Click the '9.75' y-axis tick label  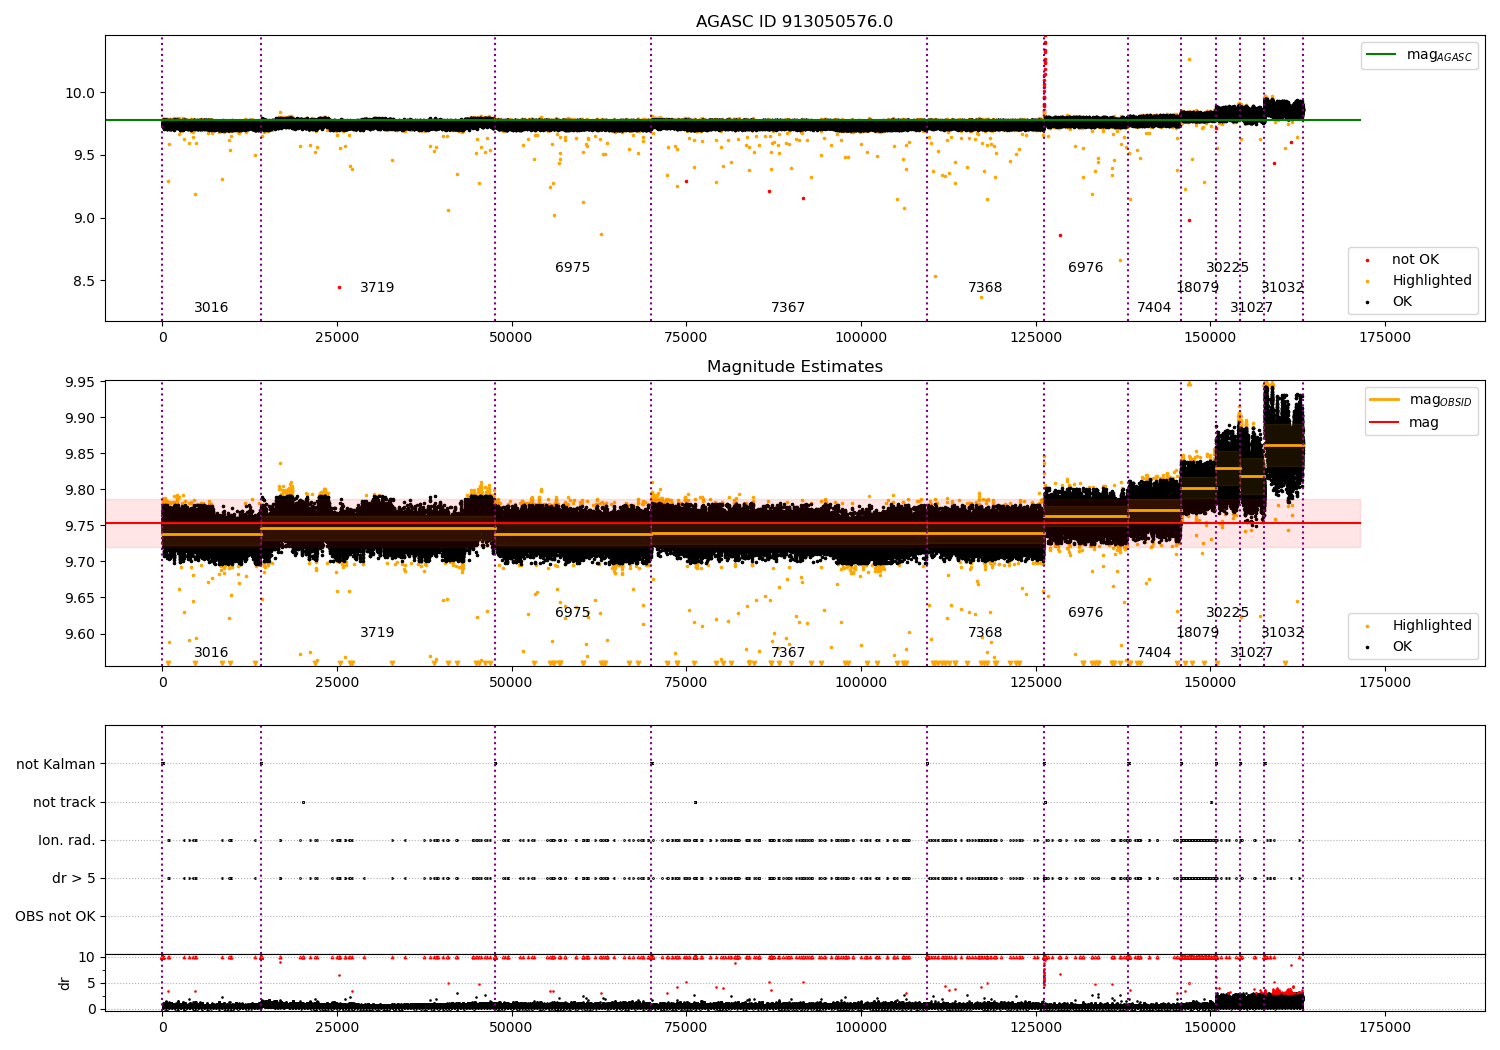click(x=81, y=527)
